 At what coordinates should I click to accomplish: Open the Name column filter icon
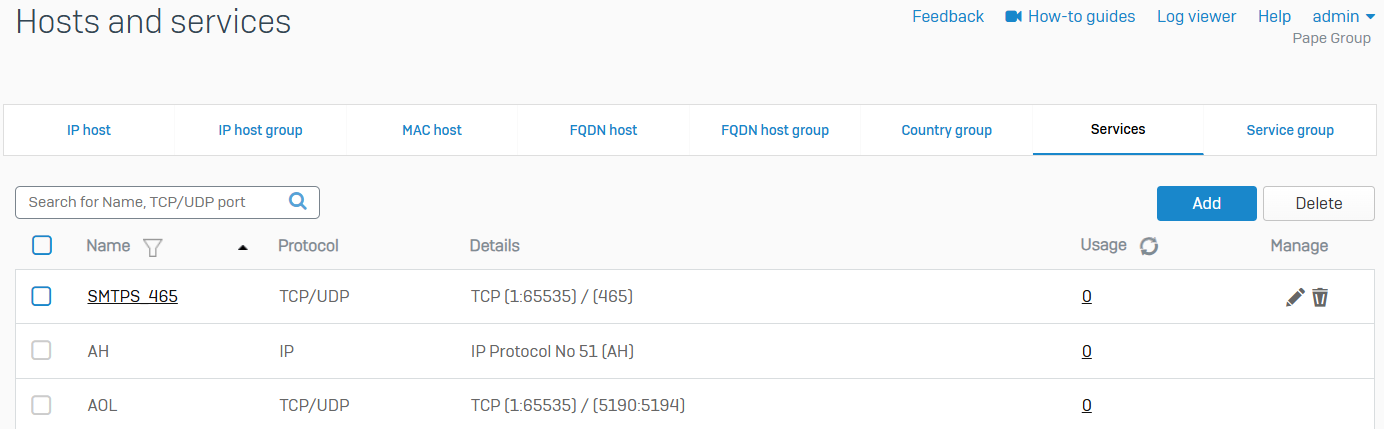click(x=152, y=246)
